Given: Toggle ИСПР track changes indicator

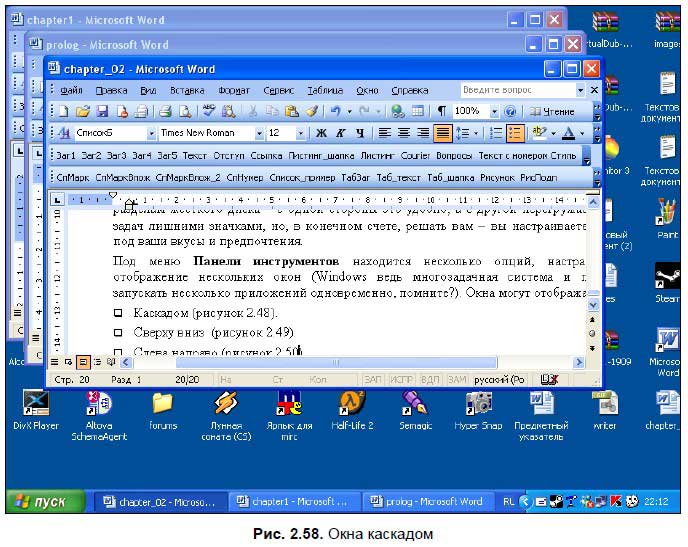Looking at the screenshot, I should tap(401, 379).
